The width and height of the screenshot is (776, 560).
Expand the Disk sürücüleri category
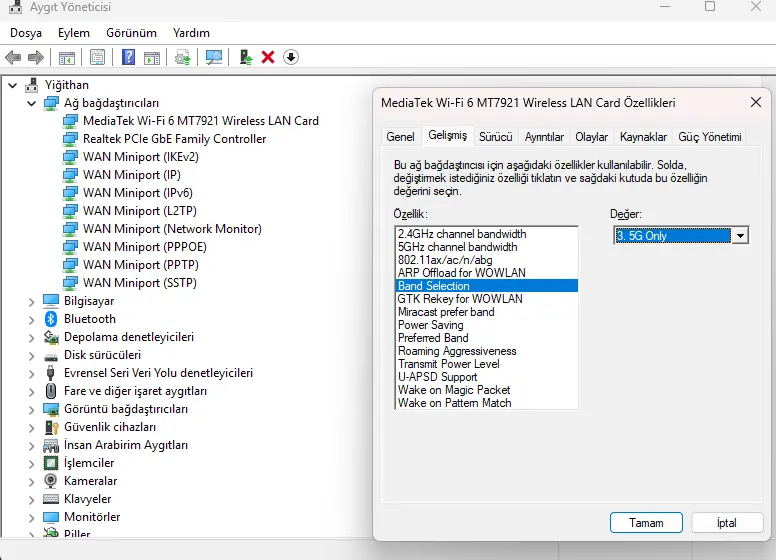point(32,356)
